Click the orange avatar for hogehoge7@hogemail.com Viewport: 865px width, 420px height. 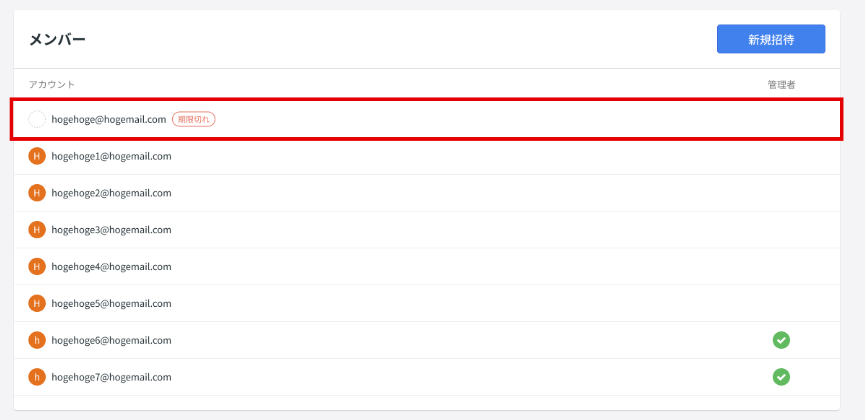[x=37, y=378]
